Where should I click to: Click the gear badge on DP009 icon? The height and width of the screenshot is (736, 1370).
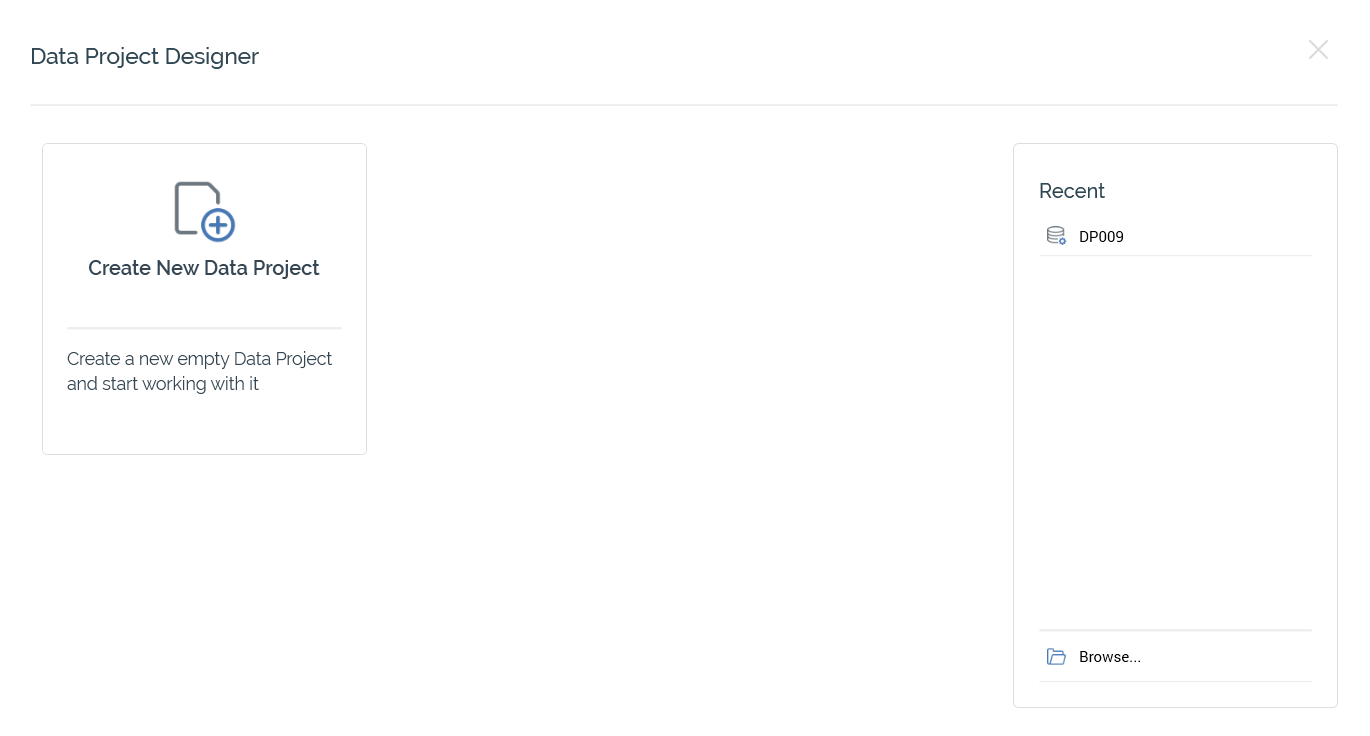[1062, 241]
